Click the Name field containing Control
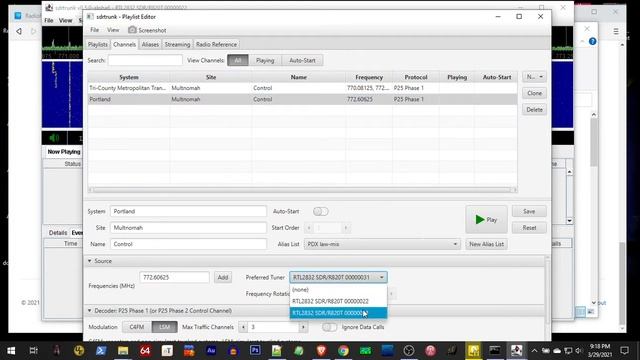 188,244
